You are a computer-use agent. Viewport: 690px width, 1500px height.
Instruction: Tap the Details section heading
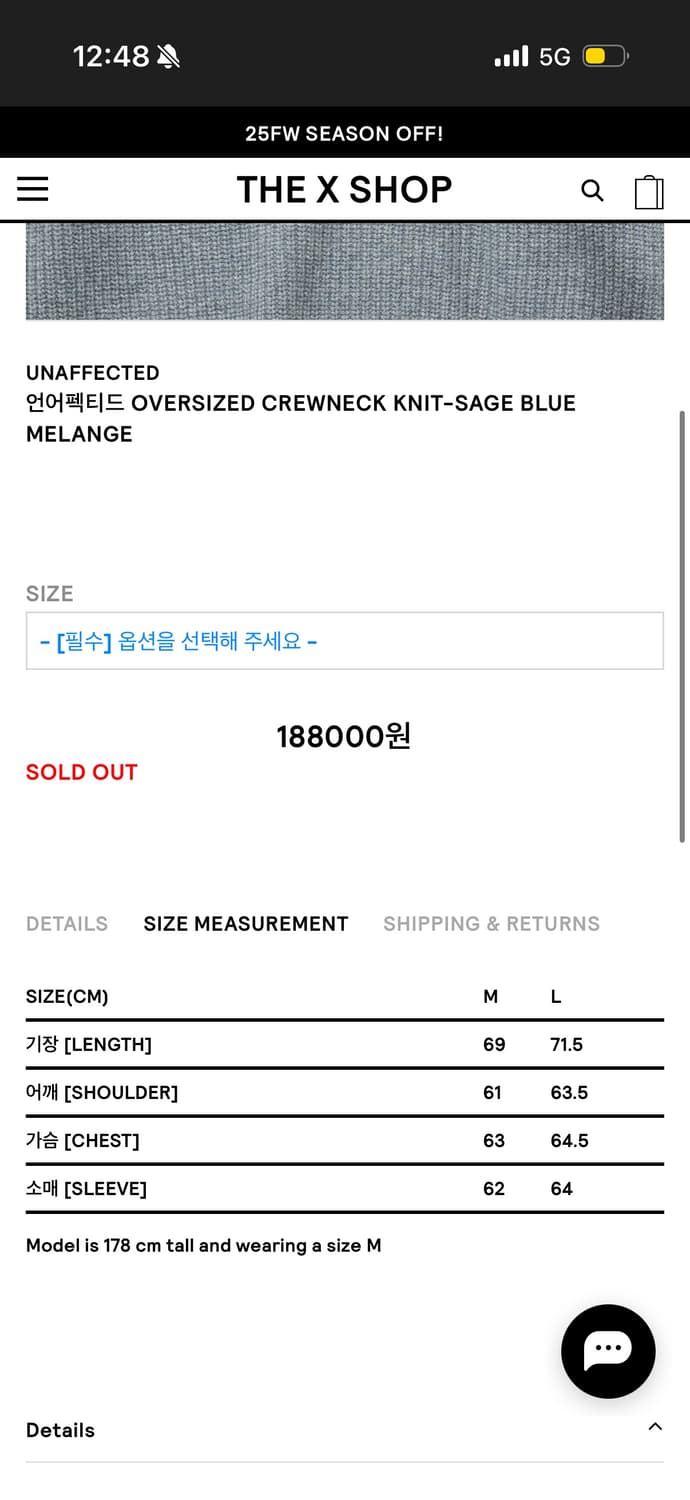click(x=60, y=1430)
